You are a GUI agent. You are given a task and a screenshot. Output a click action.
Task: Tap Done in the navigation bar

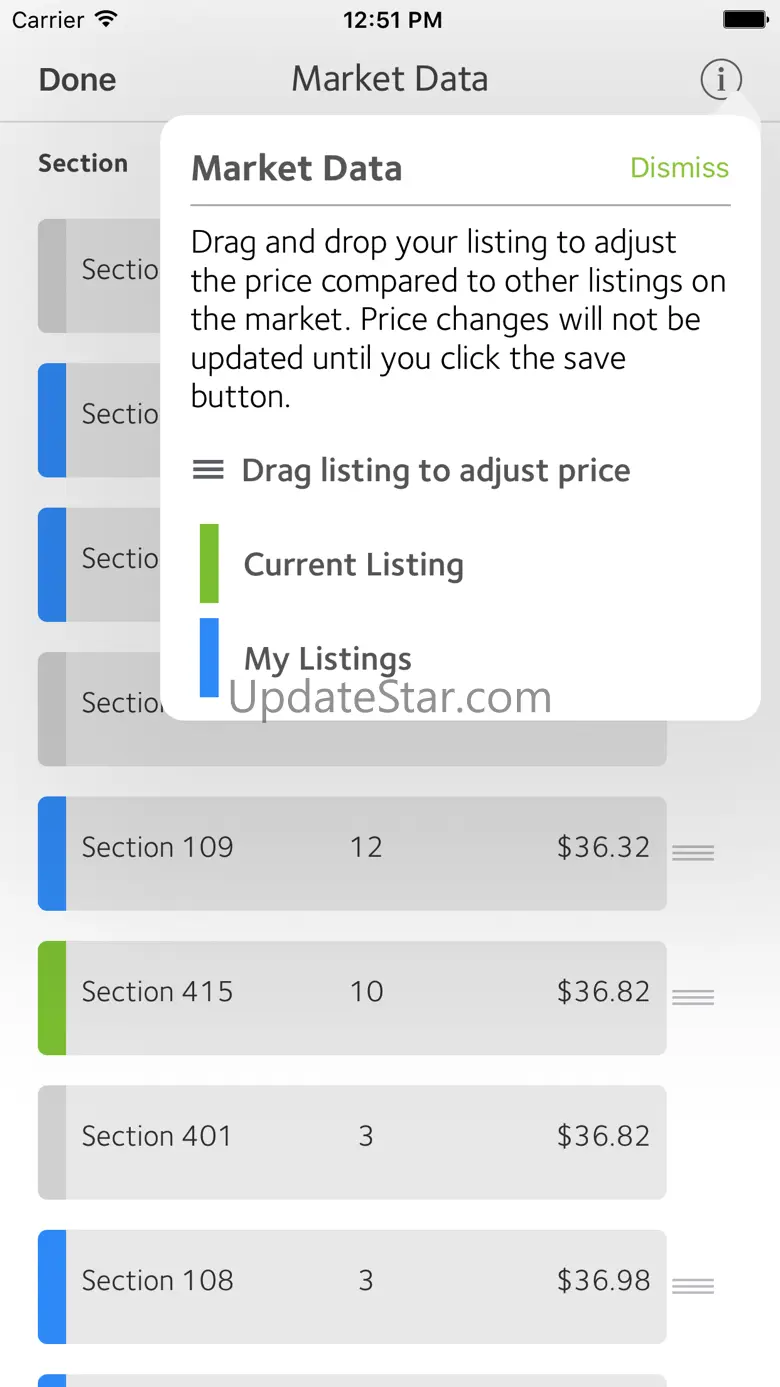tap(77, 80)
